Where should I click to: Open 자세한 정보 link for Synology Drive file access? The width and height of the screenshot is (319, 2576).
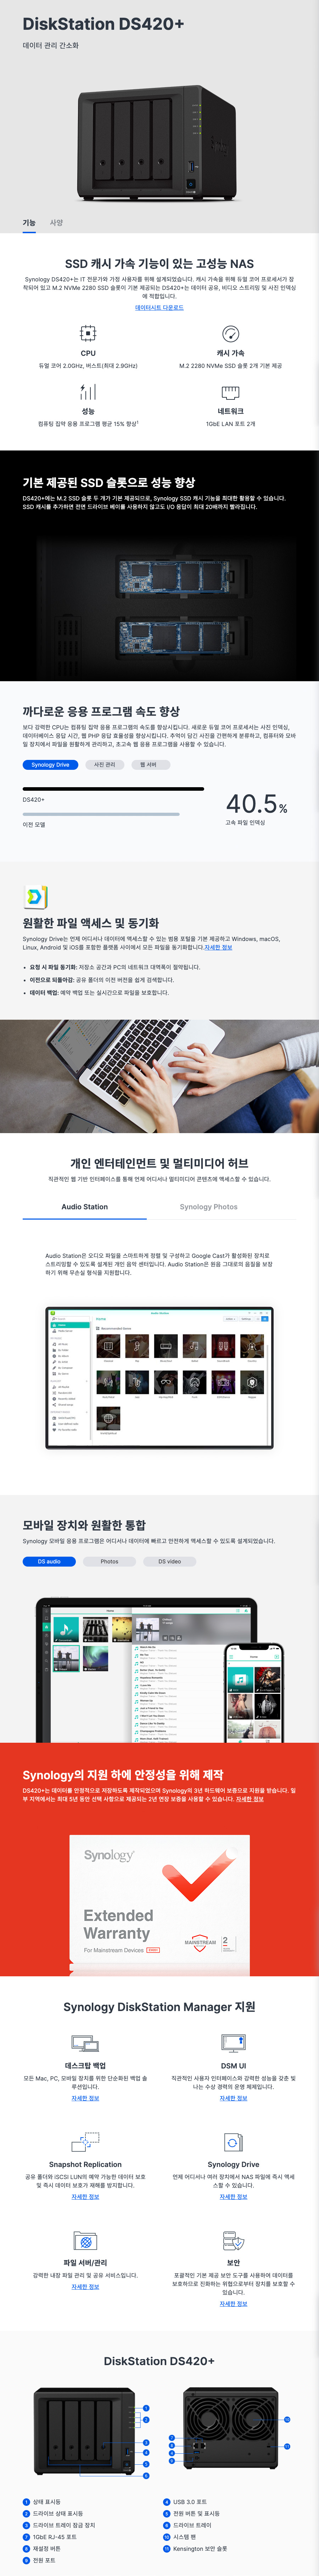(x=218, y=947)
